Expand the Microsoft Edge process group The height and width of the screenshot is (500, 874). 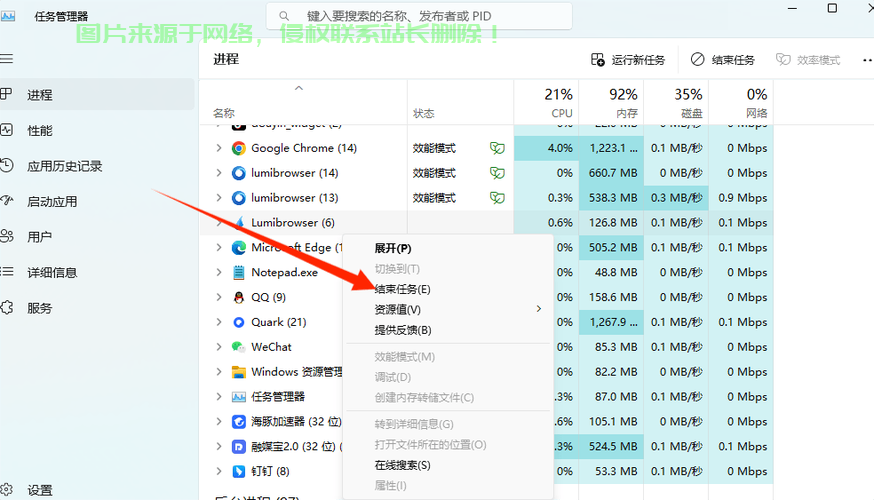click(x=219, y=247)
